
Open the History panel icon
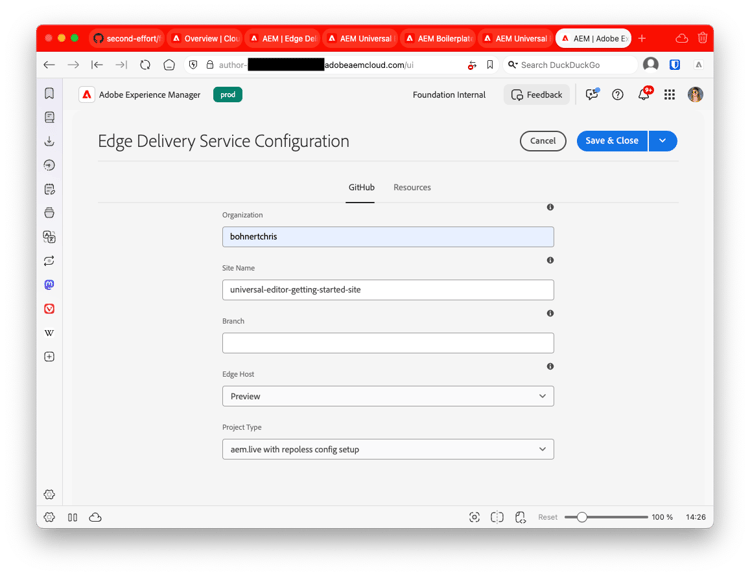[x=49, y=165]
